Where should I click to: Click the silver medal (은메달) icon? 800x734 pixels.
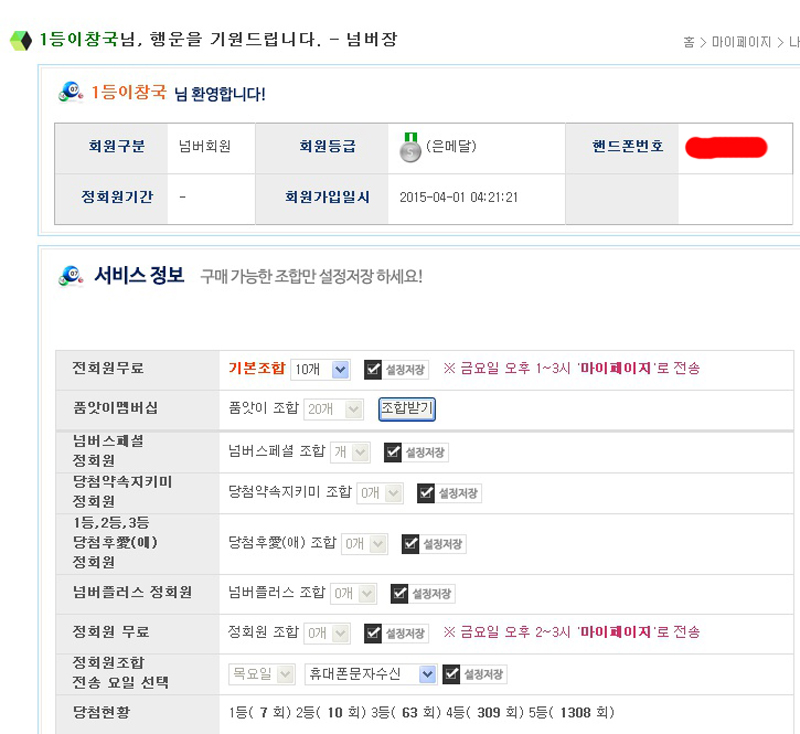click(410, 147)
